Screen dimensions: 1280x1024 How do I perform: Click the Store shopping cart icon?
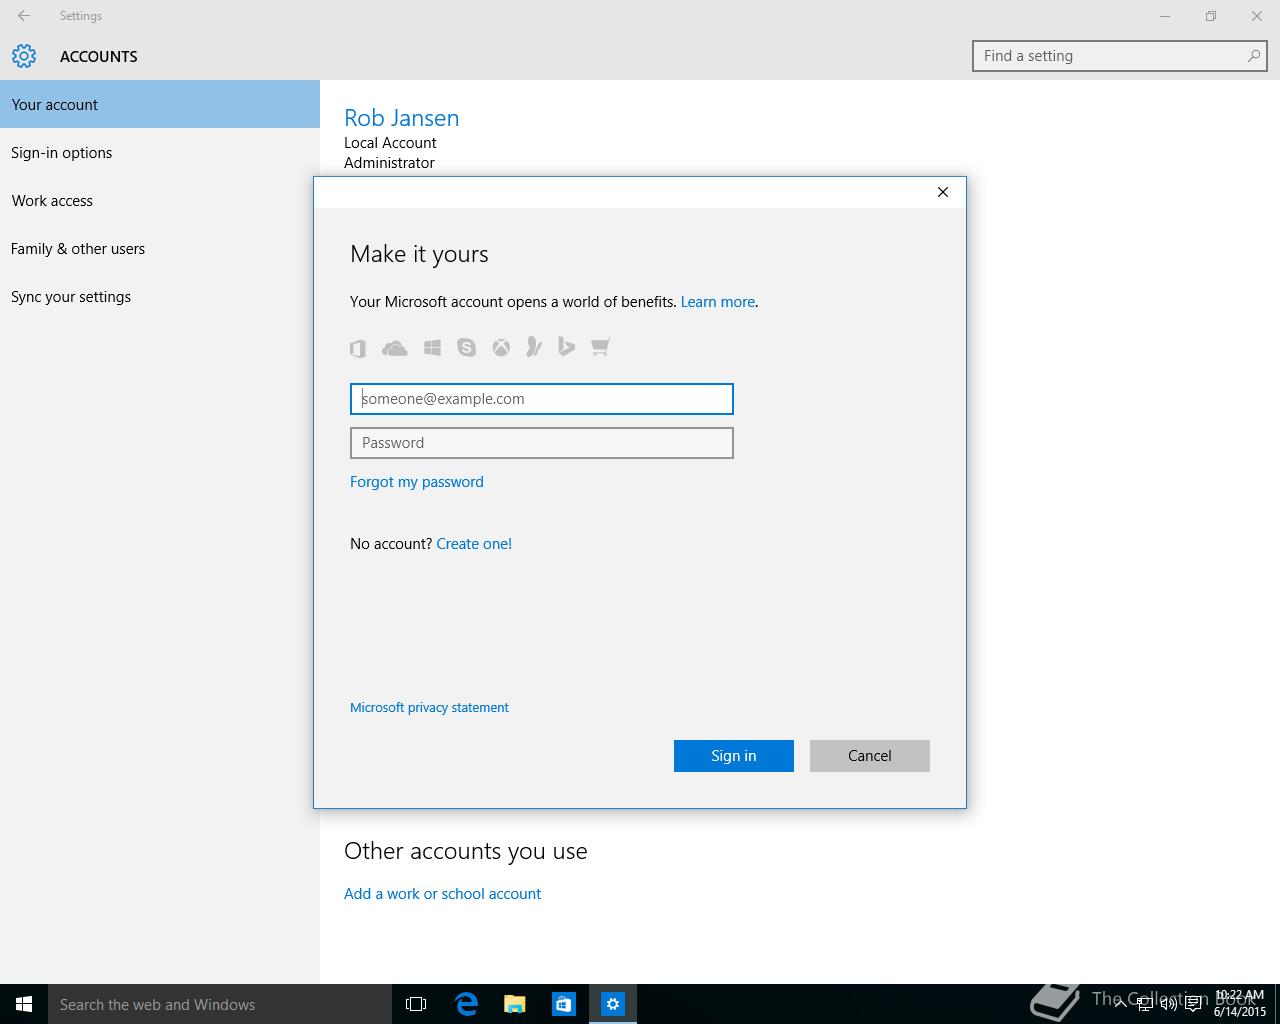click(x=600, y=347)
